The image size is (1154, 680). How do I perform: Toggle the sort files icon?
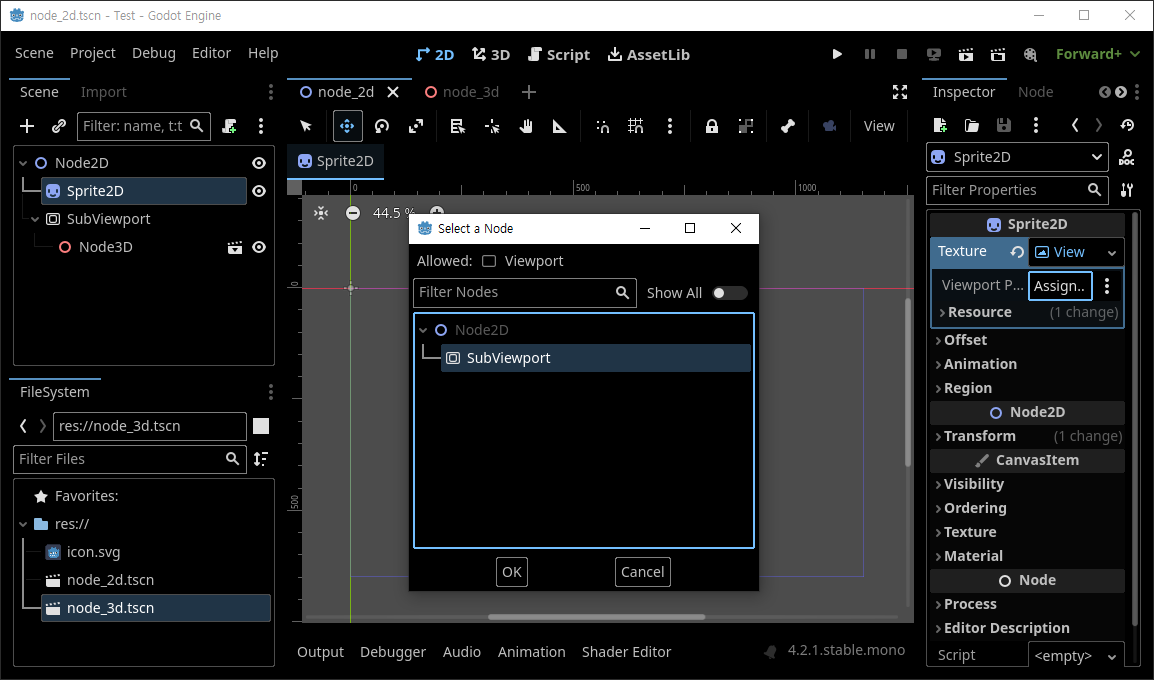261,458
